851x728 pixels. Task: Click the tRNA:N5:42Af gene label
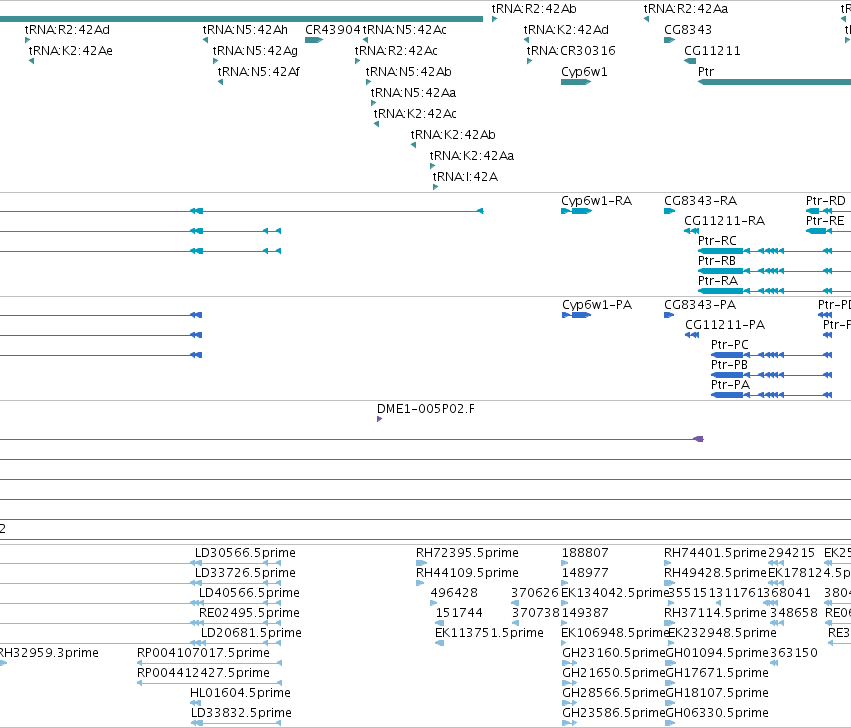[259, 72]
